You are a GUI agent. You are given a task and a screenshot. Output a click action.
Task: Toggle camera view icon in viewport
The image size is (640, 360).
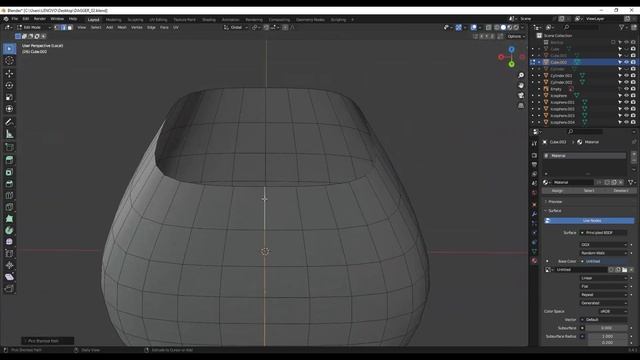pos(521,96)
